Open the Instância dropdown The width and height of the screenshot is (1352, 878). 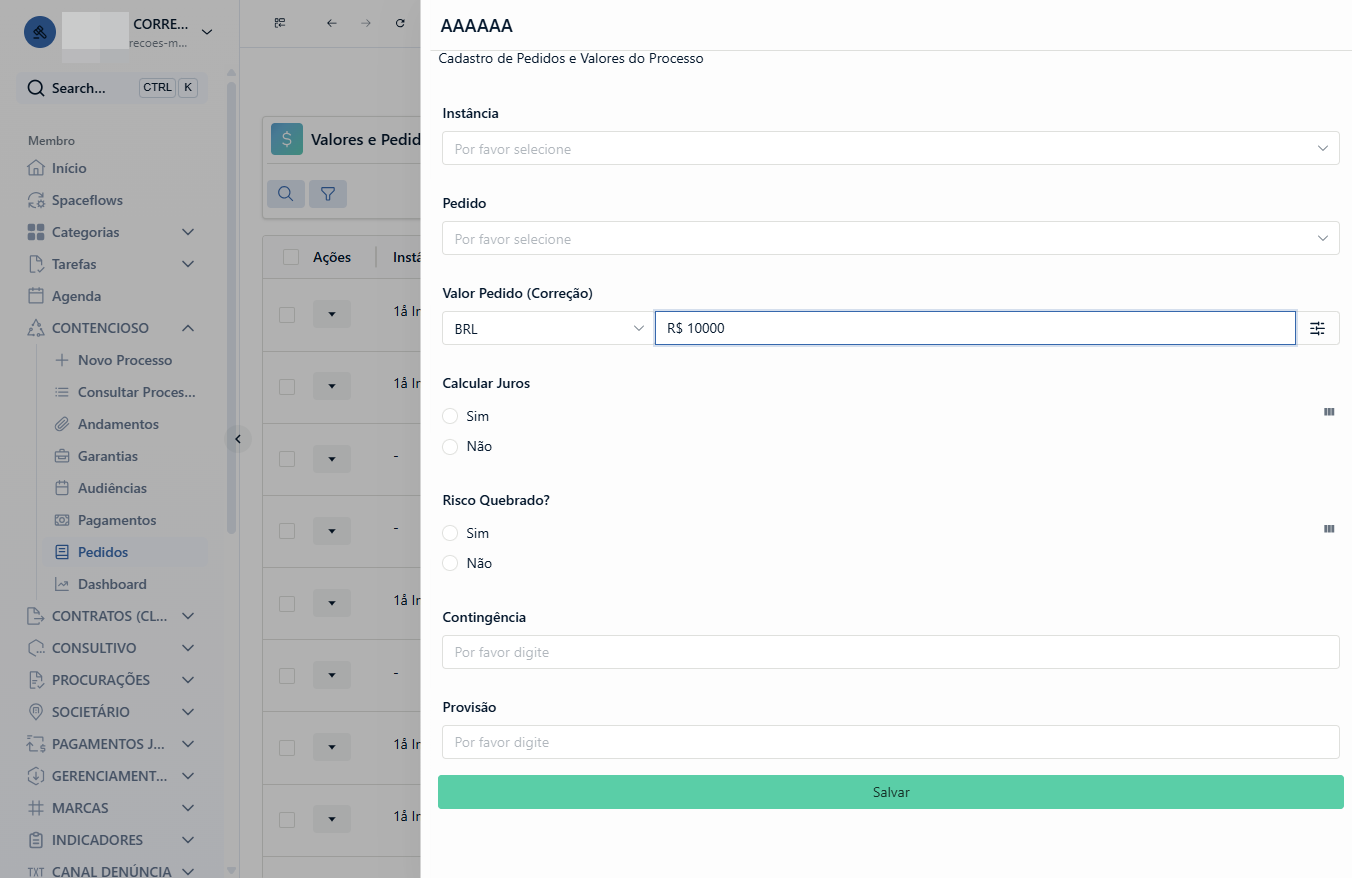pyautogui.click(x=891, y=148)
